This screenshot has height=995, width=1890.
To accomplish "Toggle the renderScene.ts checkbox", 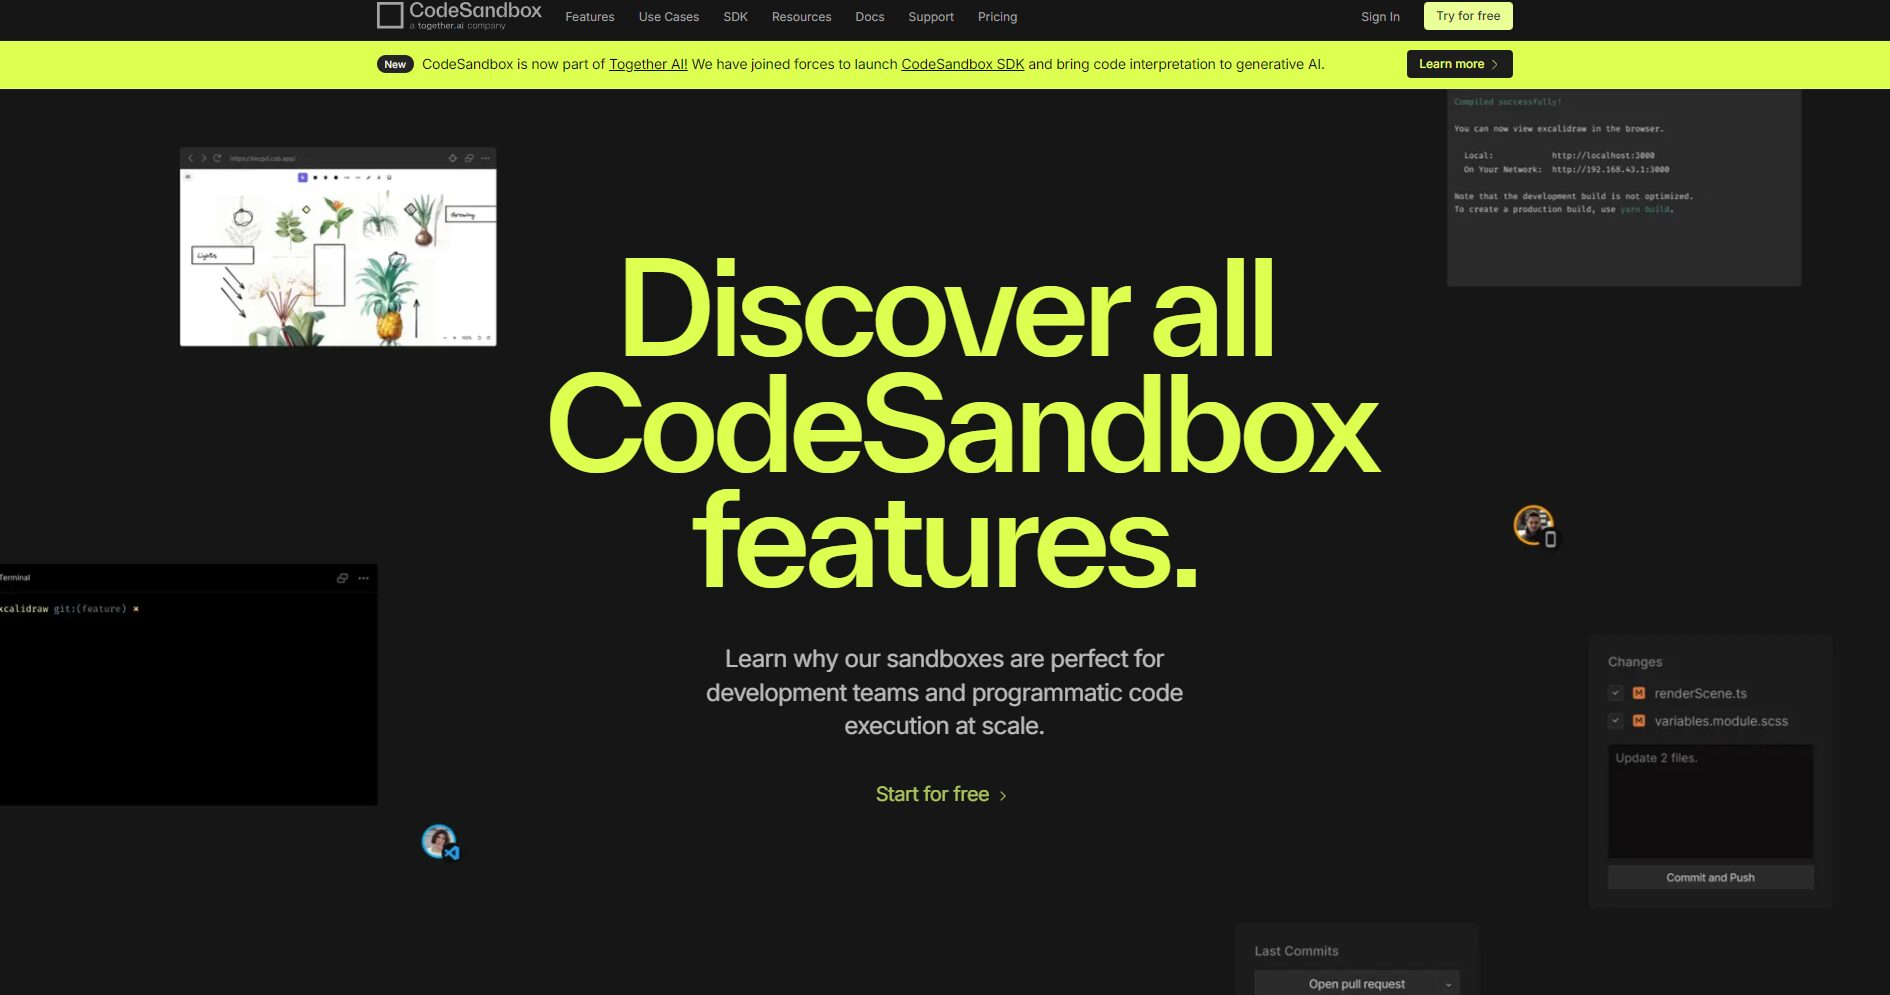I will (1615, 693).
